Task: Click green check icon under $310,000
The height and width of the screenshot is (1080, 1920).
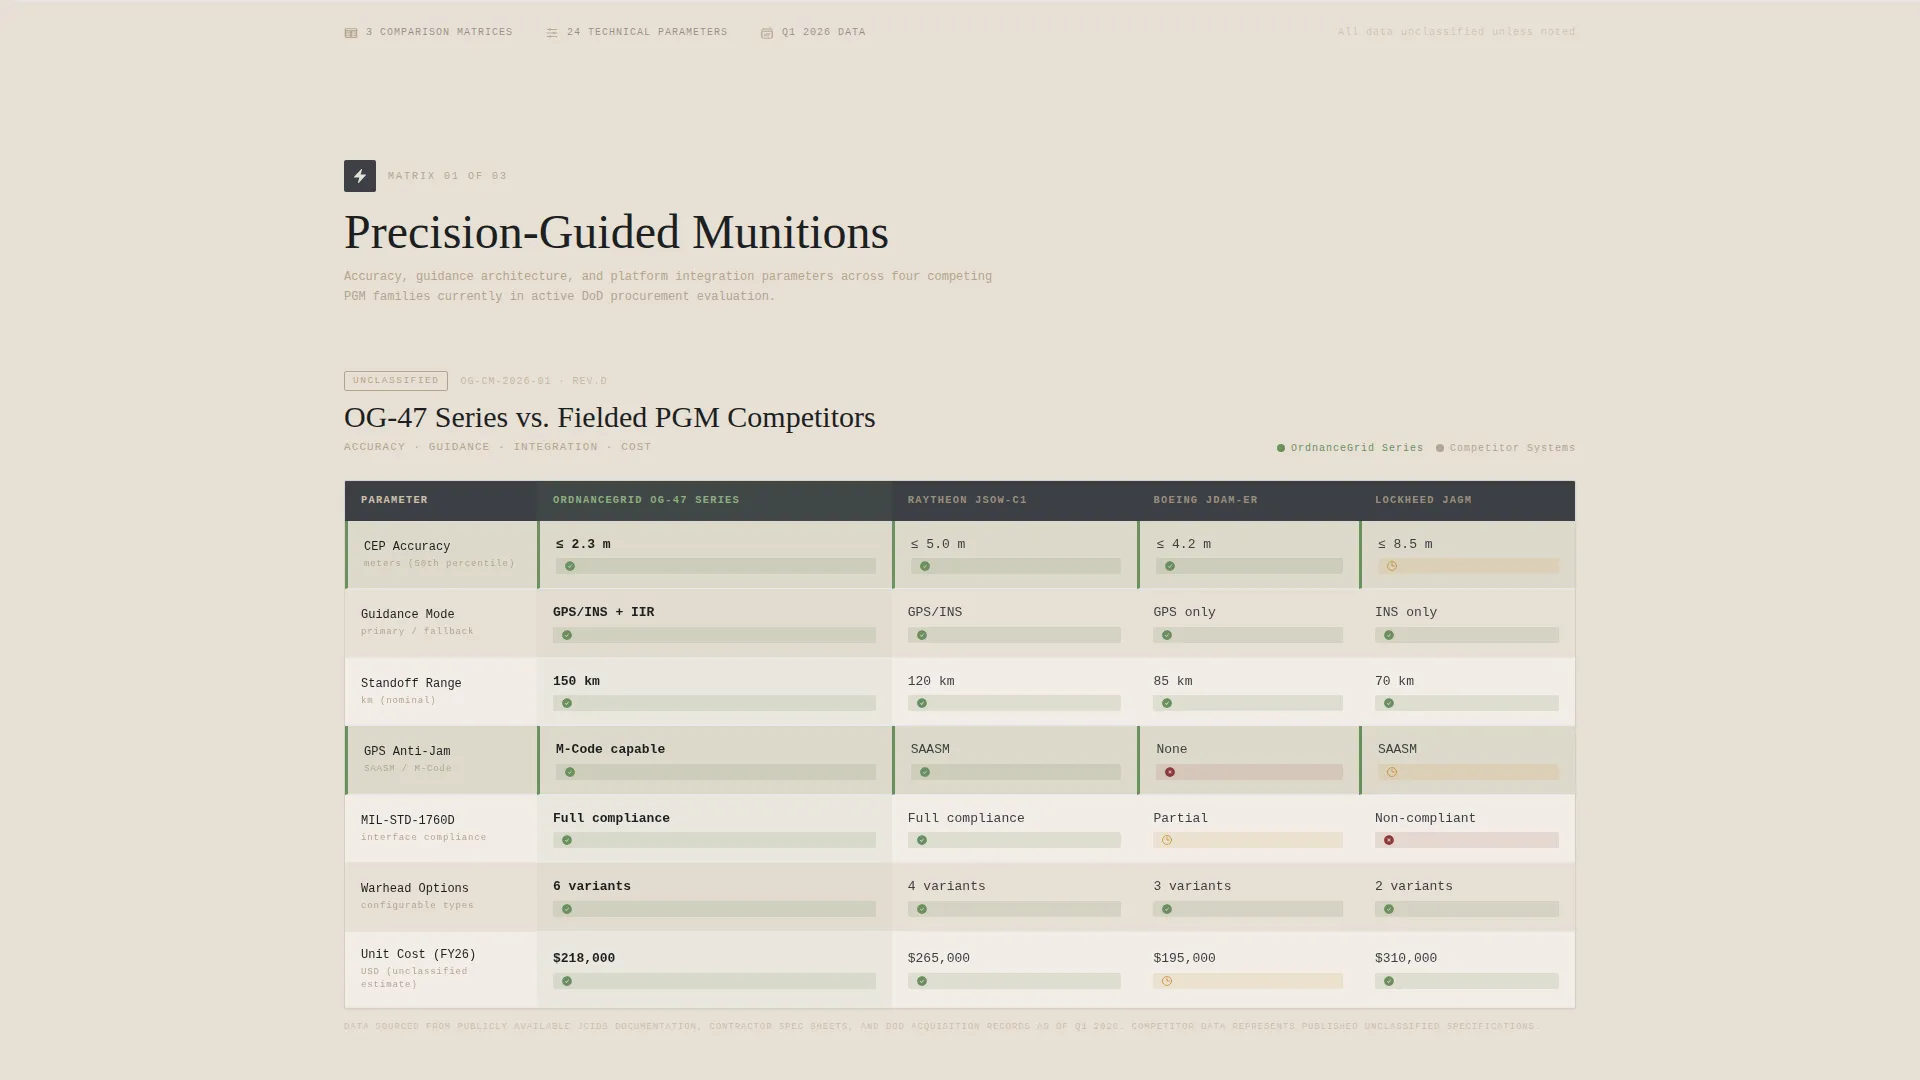Action: pyautogui.click(x=1389, y=982)
